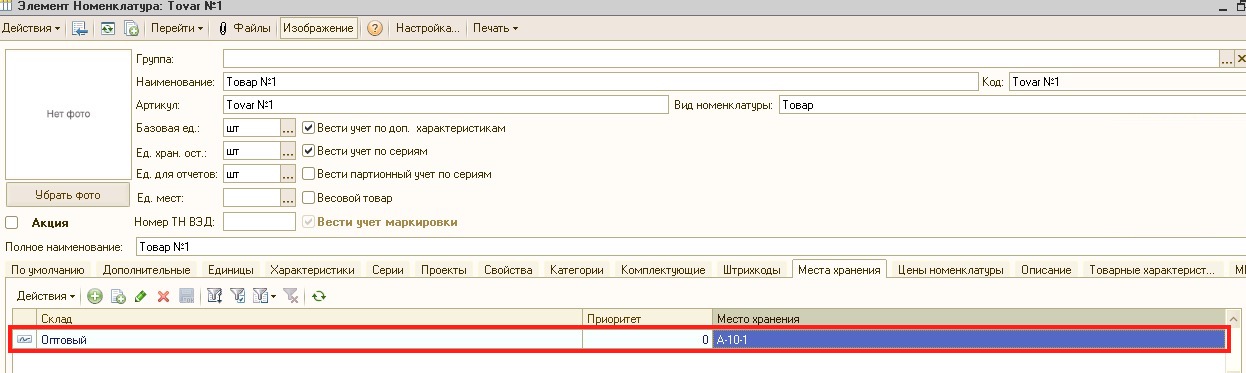This screenshot has width=1246, height=373.
Task: Switch to the Проекты tab
Action: 444,270
